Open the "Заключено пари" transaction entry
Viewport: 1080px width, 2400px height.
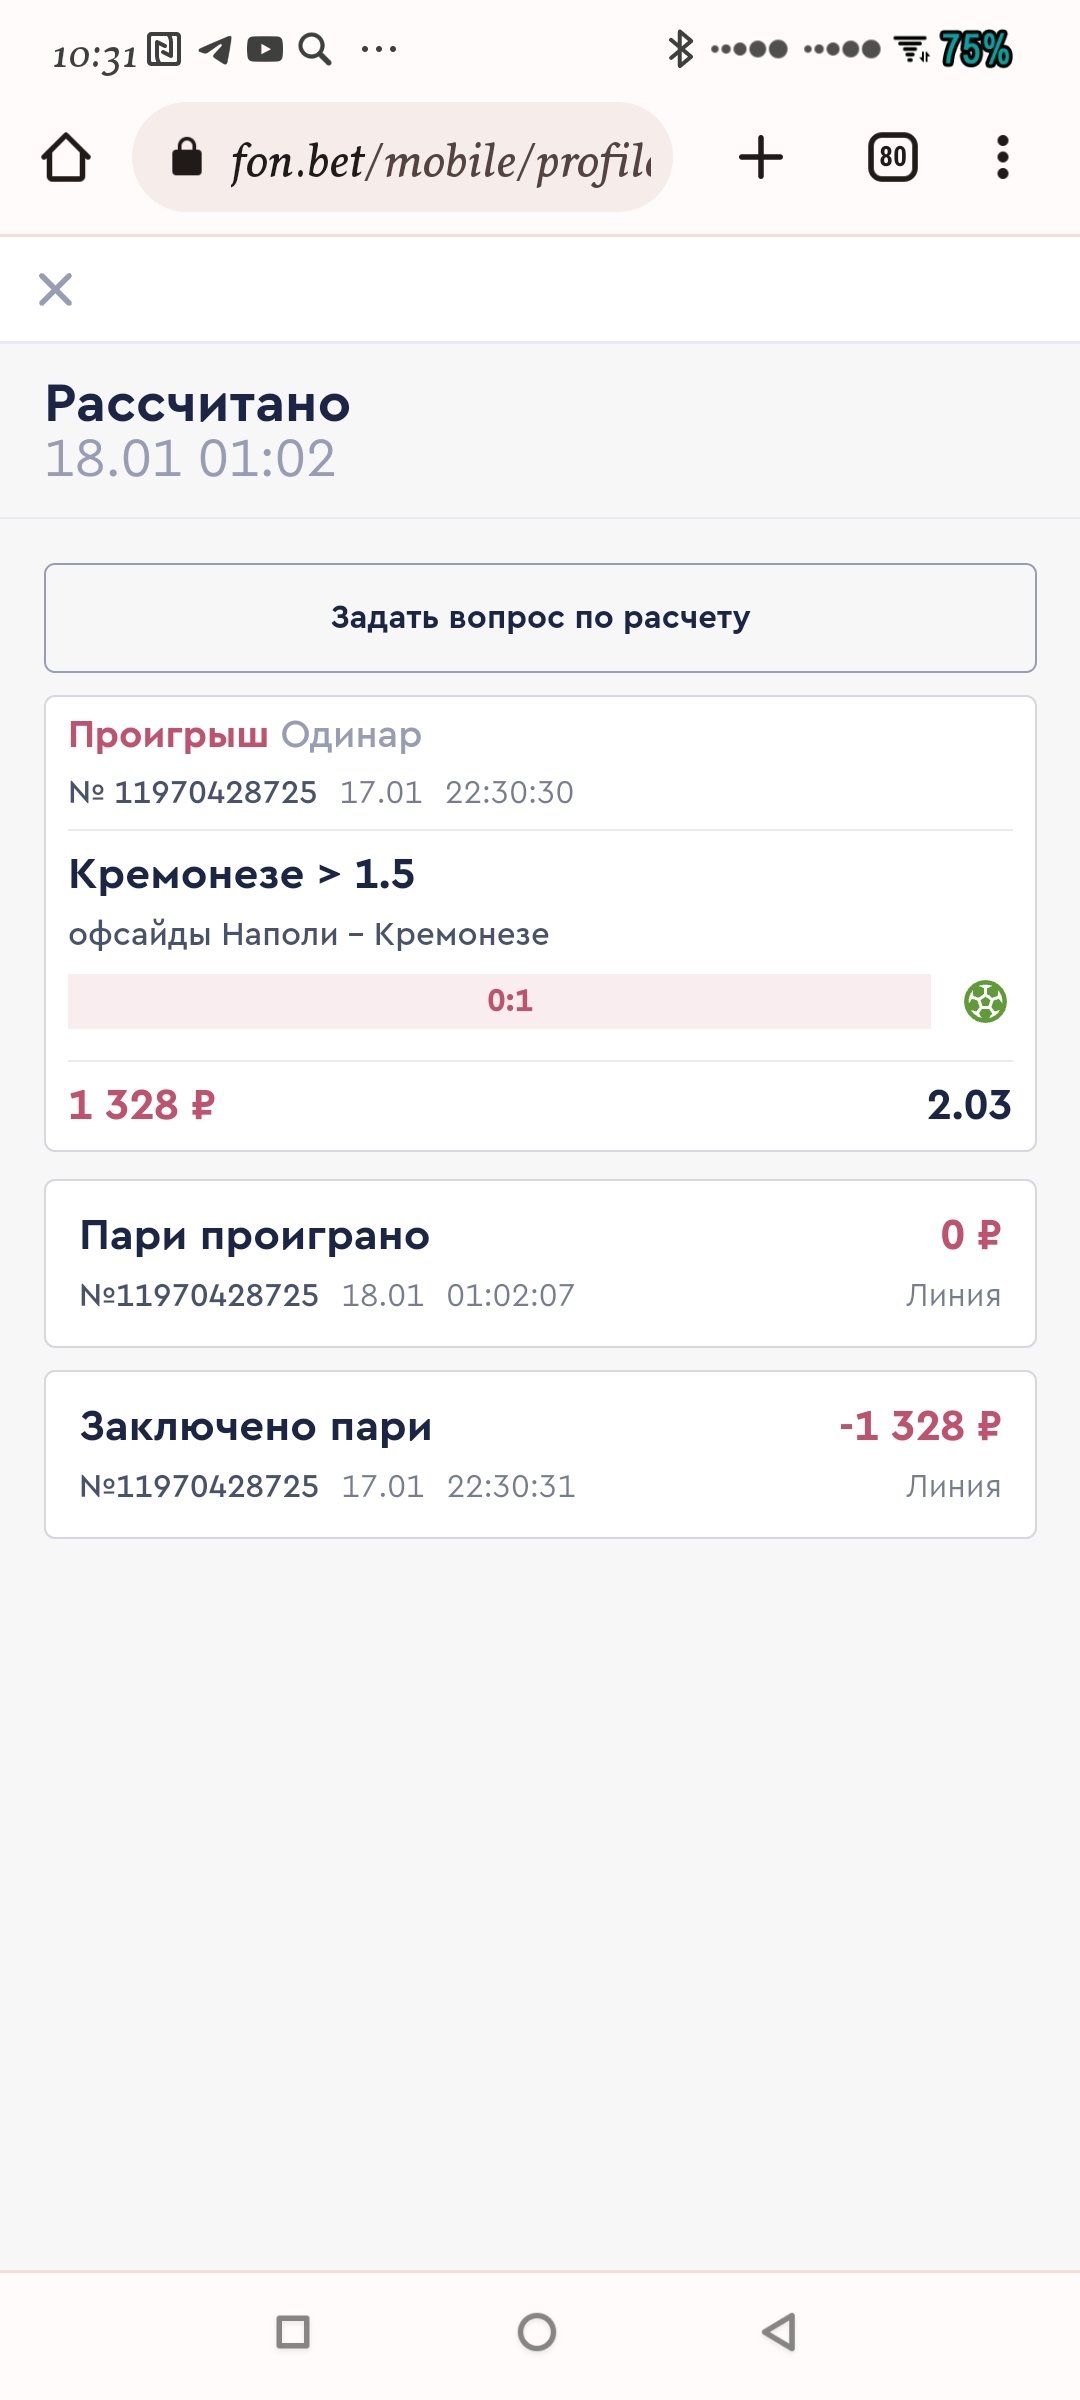[x=540, y=1454]
